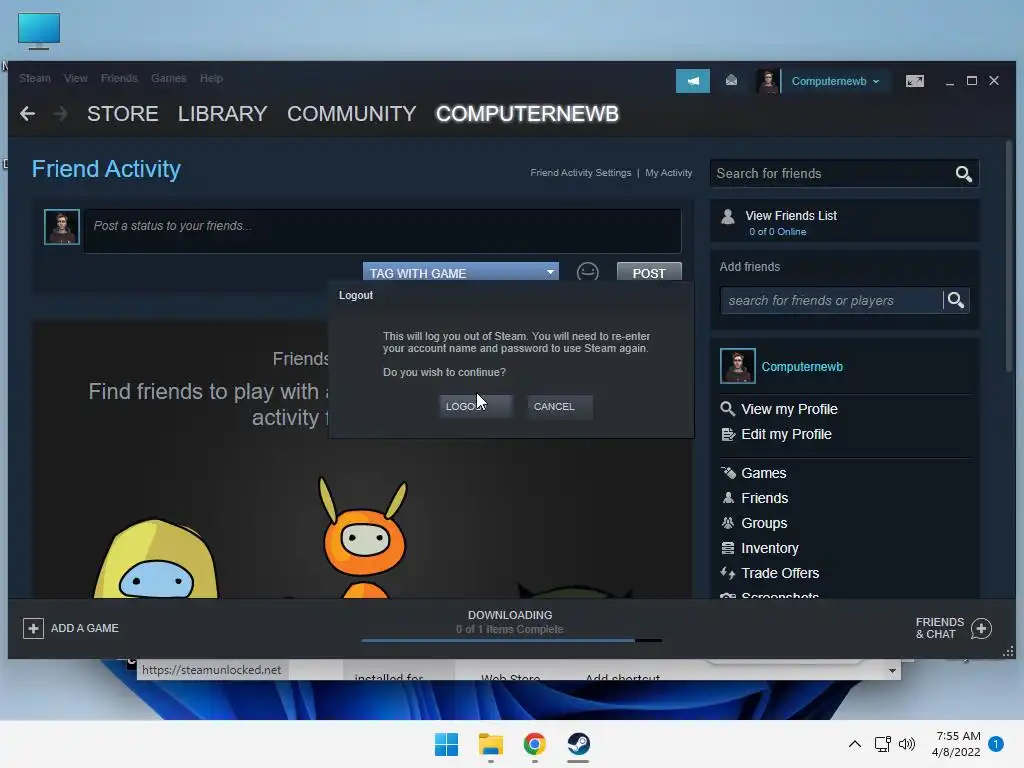
Task: Confirm the LOGOUT button in dialog
Action: click(476, 406)
